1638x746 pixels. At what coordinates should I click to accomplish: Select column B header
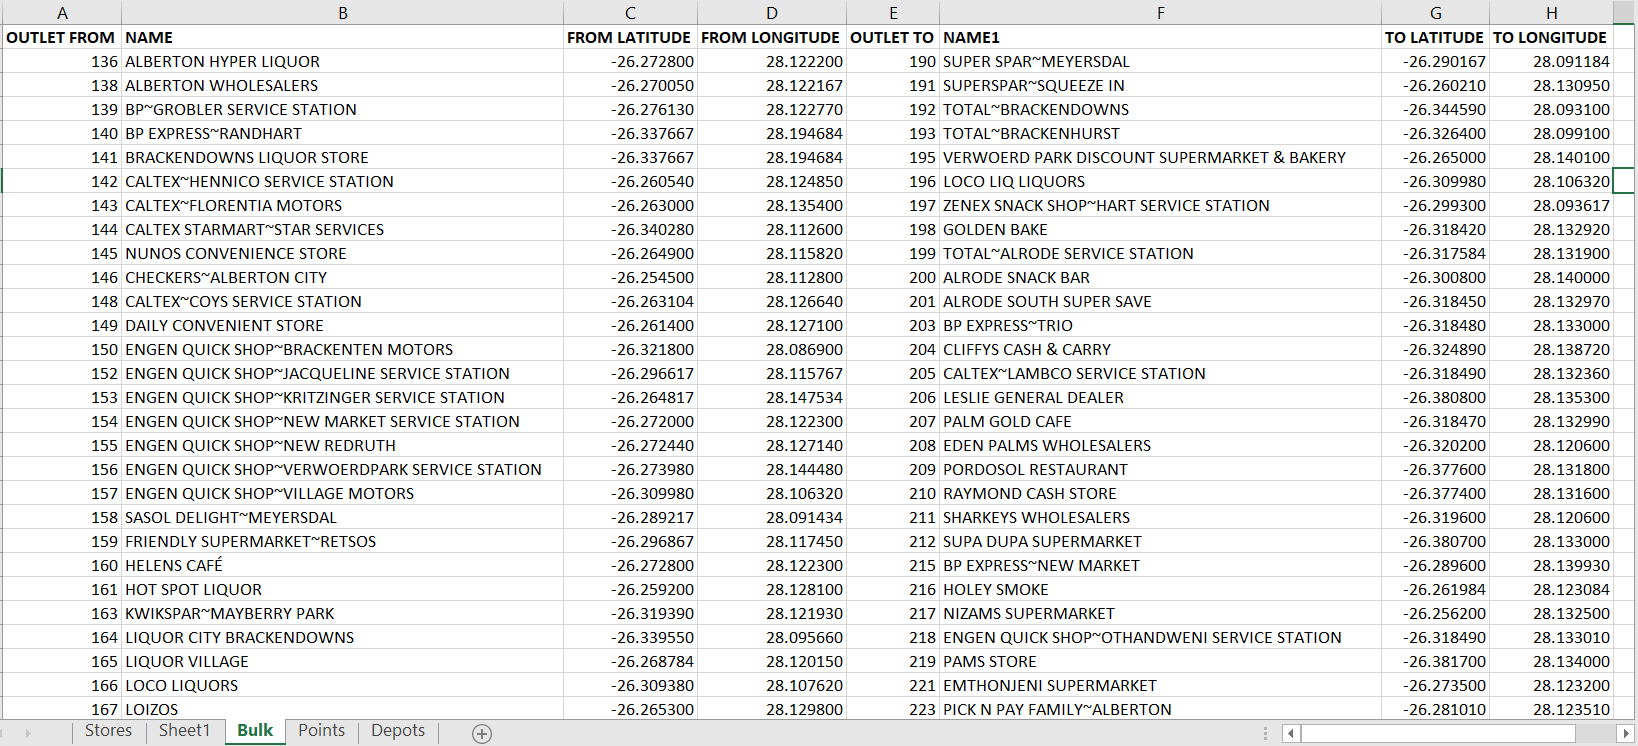coord(343,13)
